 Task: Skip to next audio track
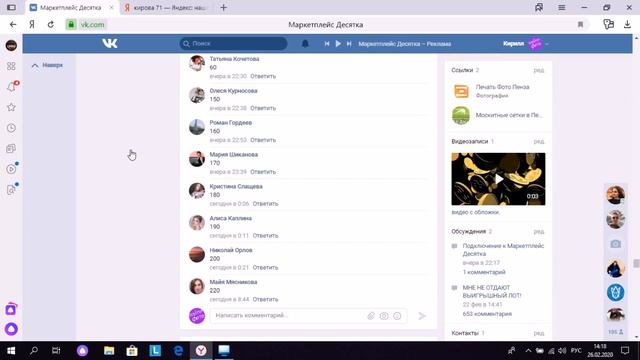[x=349, y=44]
